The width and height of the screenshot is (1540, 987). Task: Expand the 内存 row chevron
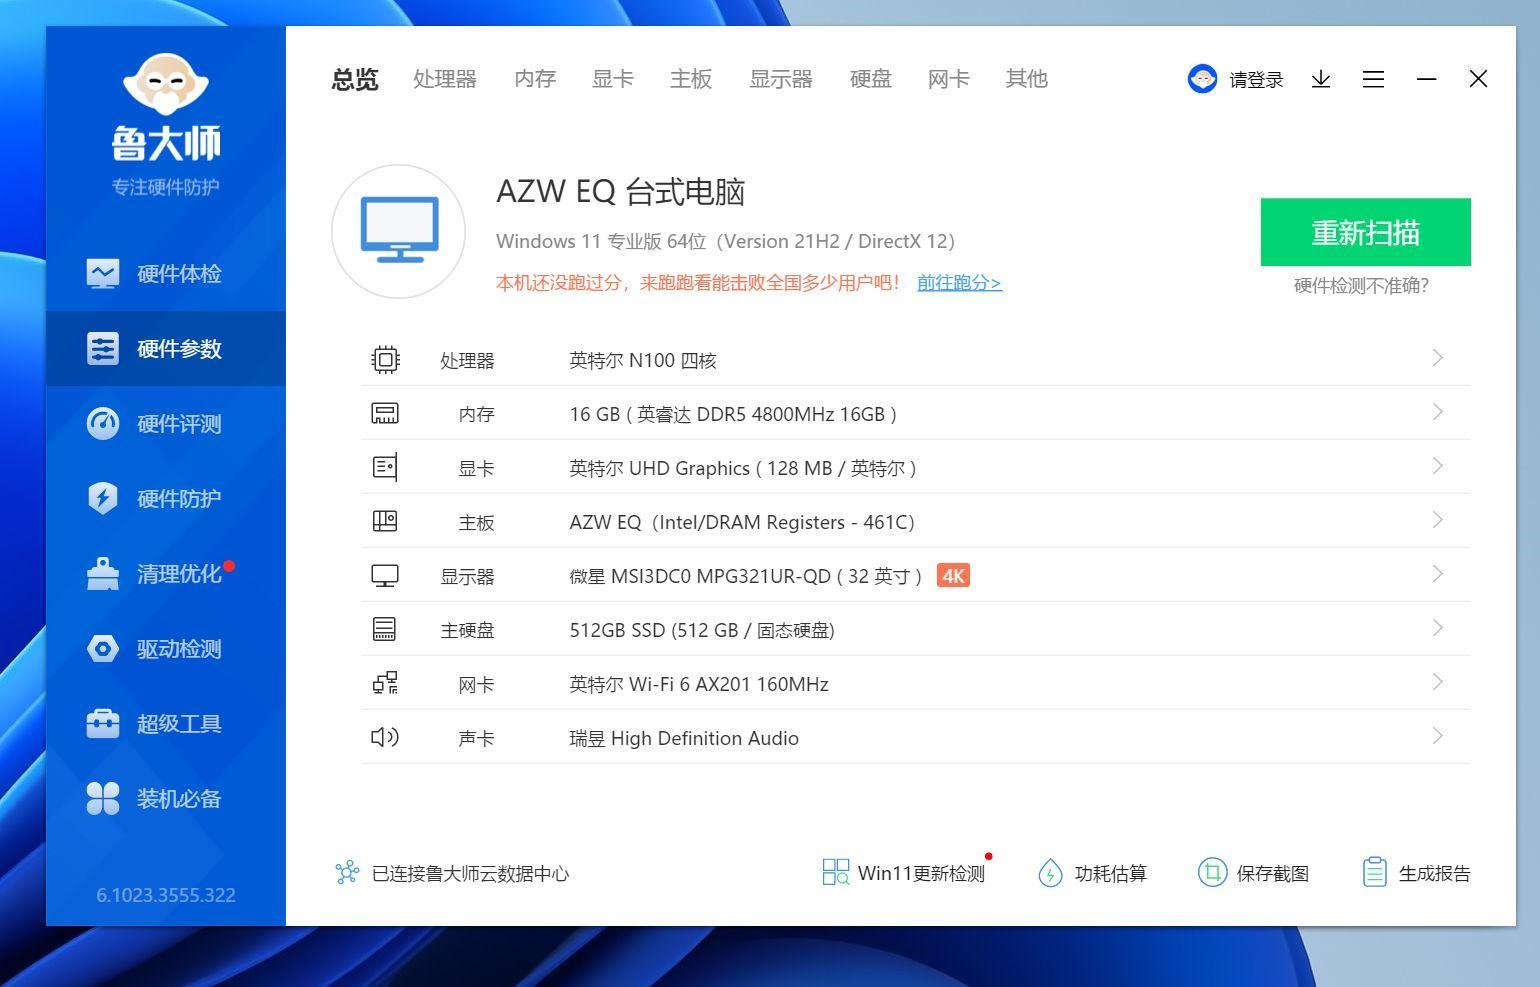(1438, 412)
